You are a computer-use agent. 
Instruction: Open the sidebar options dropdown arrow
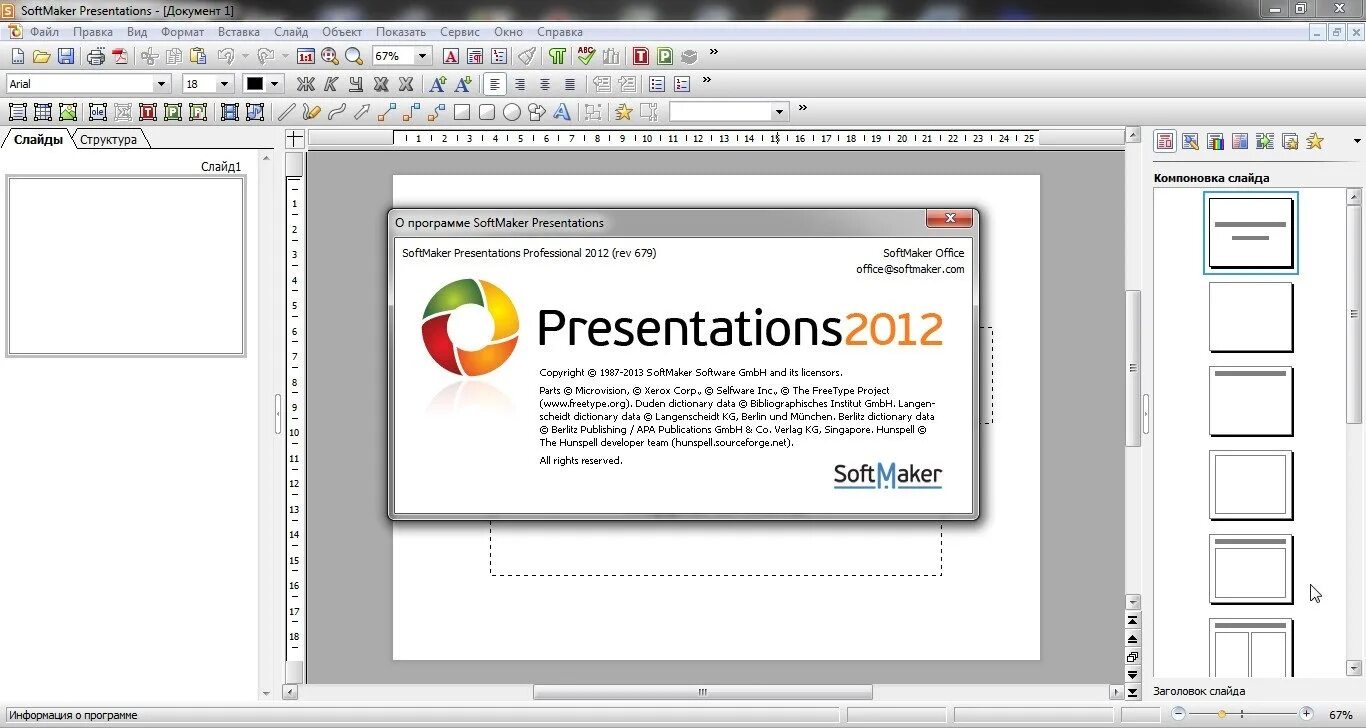click(1357, 141)
